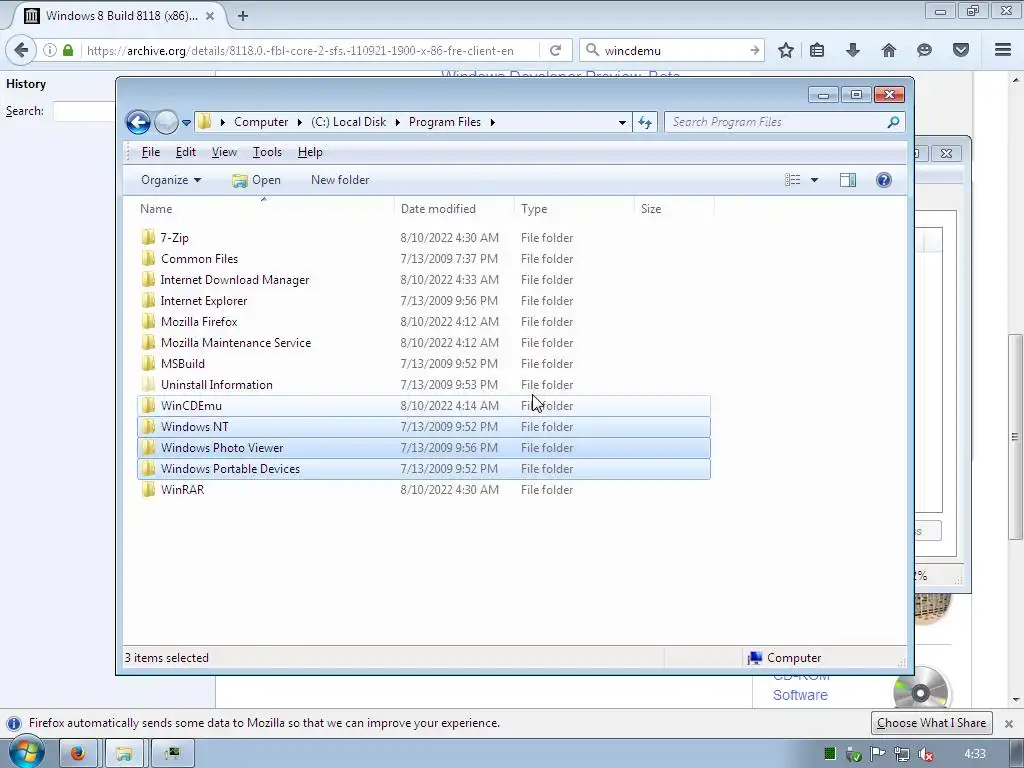Select the Mozilla Firefox folder
This screenshot has width=1024, height=768.
click(x=424, y=321)
